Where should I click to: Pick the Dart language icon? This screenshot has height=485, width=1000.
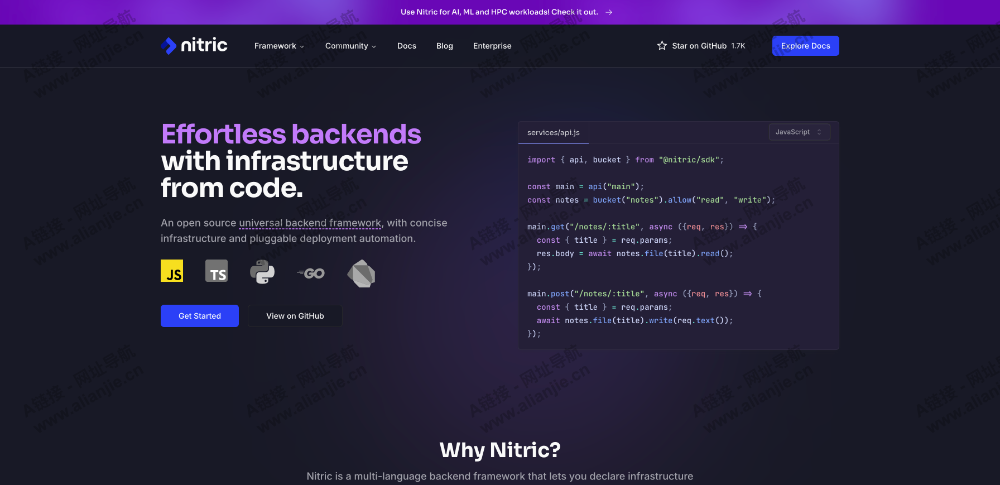pyautogui.click(x=361, y=274)
